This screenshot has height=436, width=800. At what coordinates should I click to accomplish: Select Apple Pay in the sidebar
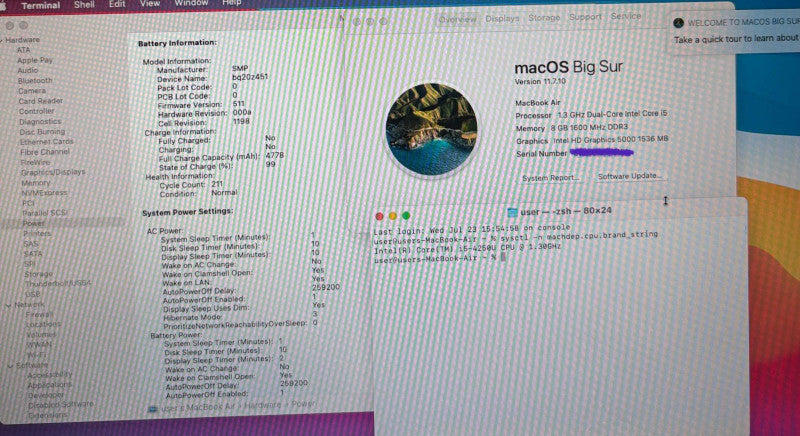point(35,60)
